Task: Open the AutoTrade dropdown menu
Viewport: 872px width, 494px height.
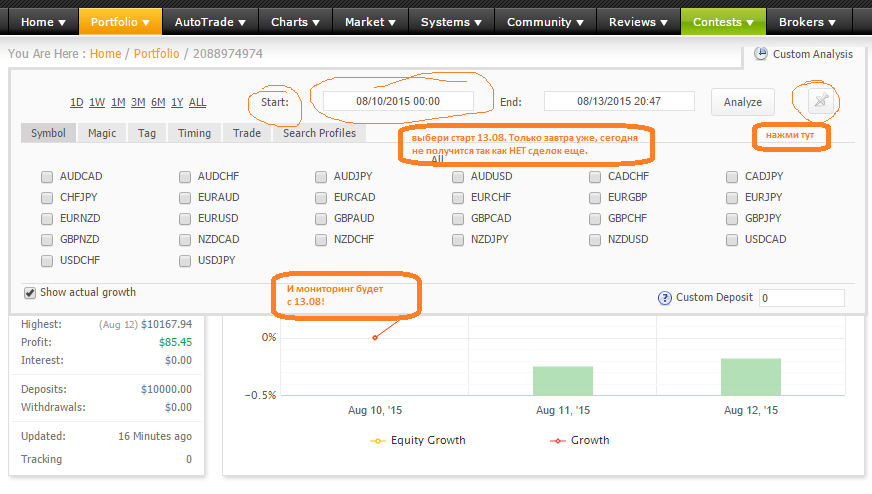Action: coord(210,22)
